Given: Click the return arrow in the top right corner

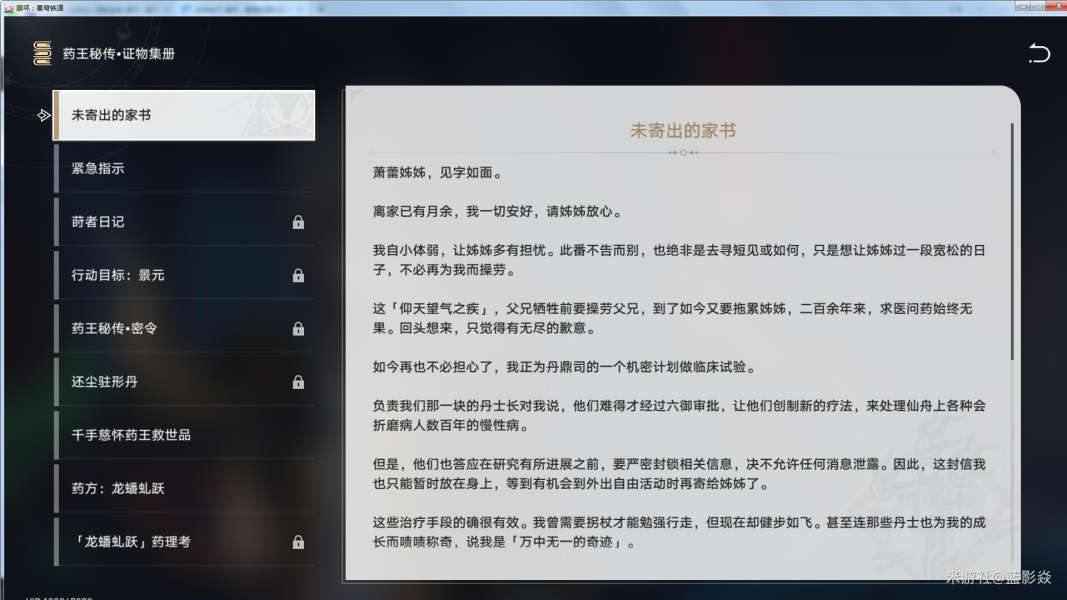Looking at the screenshot, I should [x=1039, y=53].
